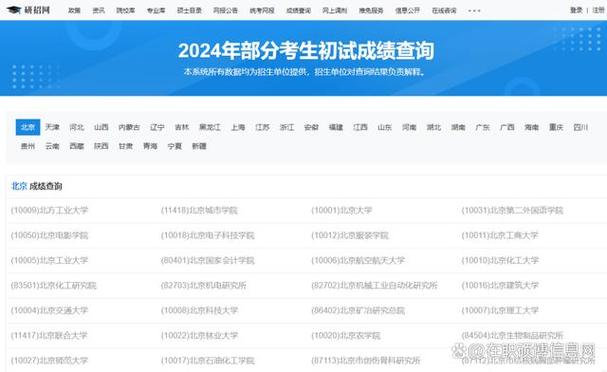Open 网上调剂 from the top menu
This screenshot has height=372, width=607.
coord(334,10)
